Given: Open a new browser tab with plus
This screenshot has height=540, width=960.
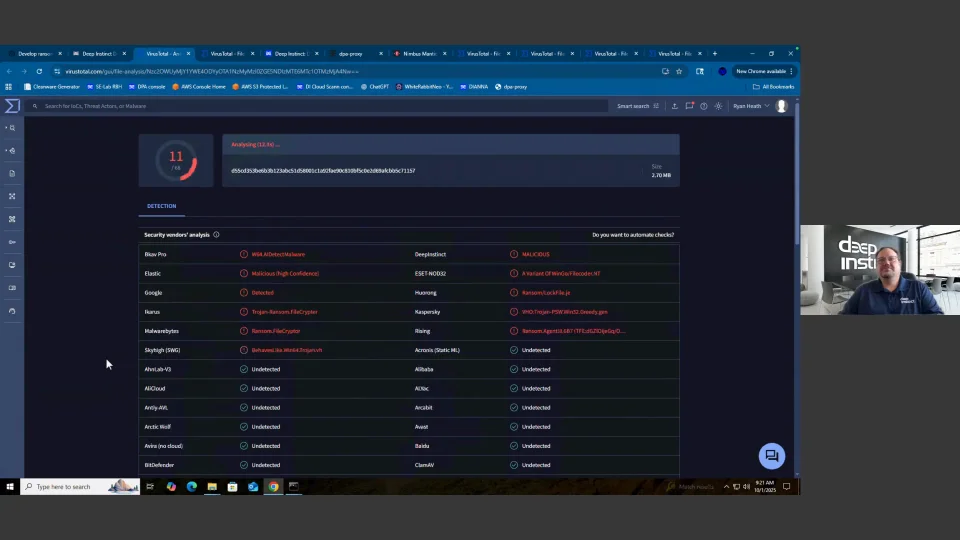Looking at the screenshot, I should [714, 54].
